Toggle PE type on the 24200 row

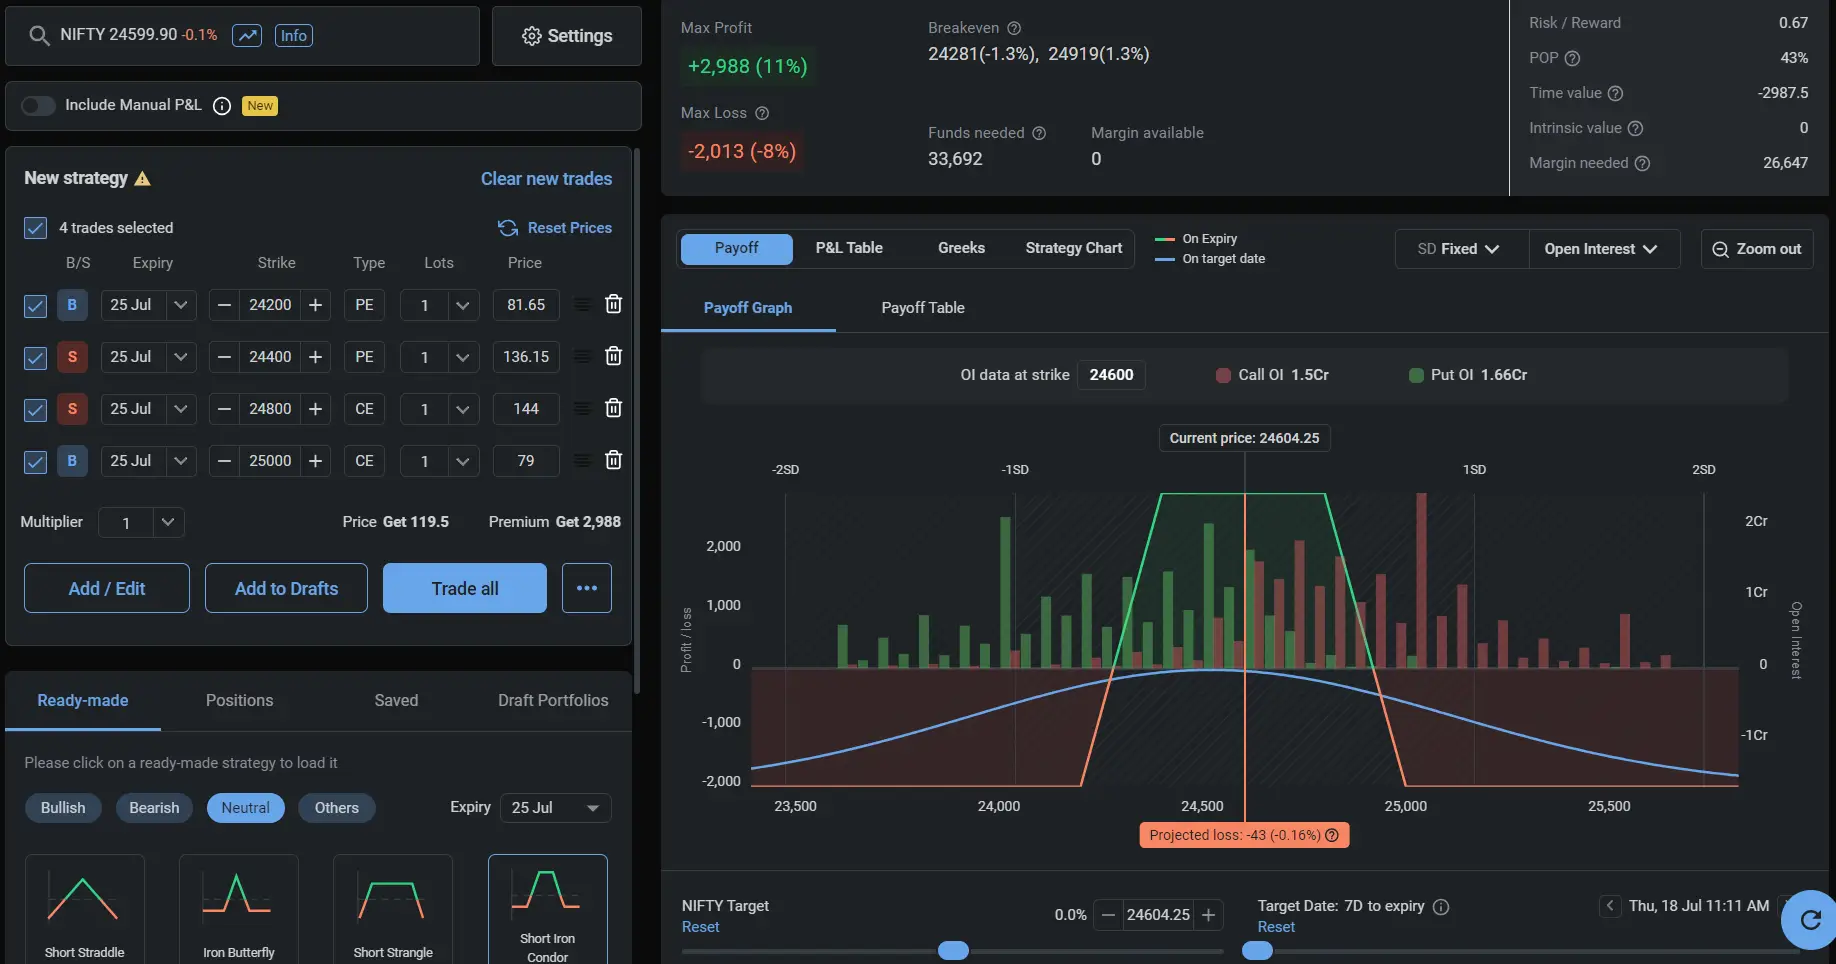[364, 305]
